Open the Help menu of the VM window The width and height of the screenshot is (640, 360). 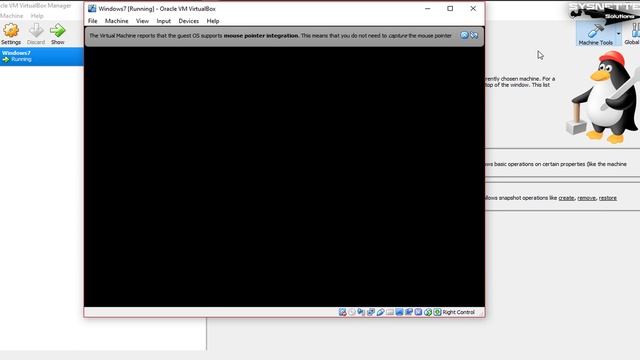coord(213,21)
